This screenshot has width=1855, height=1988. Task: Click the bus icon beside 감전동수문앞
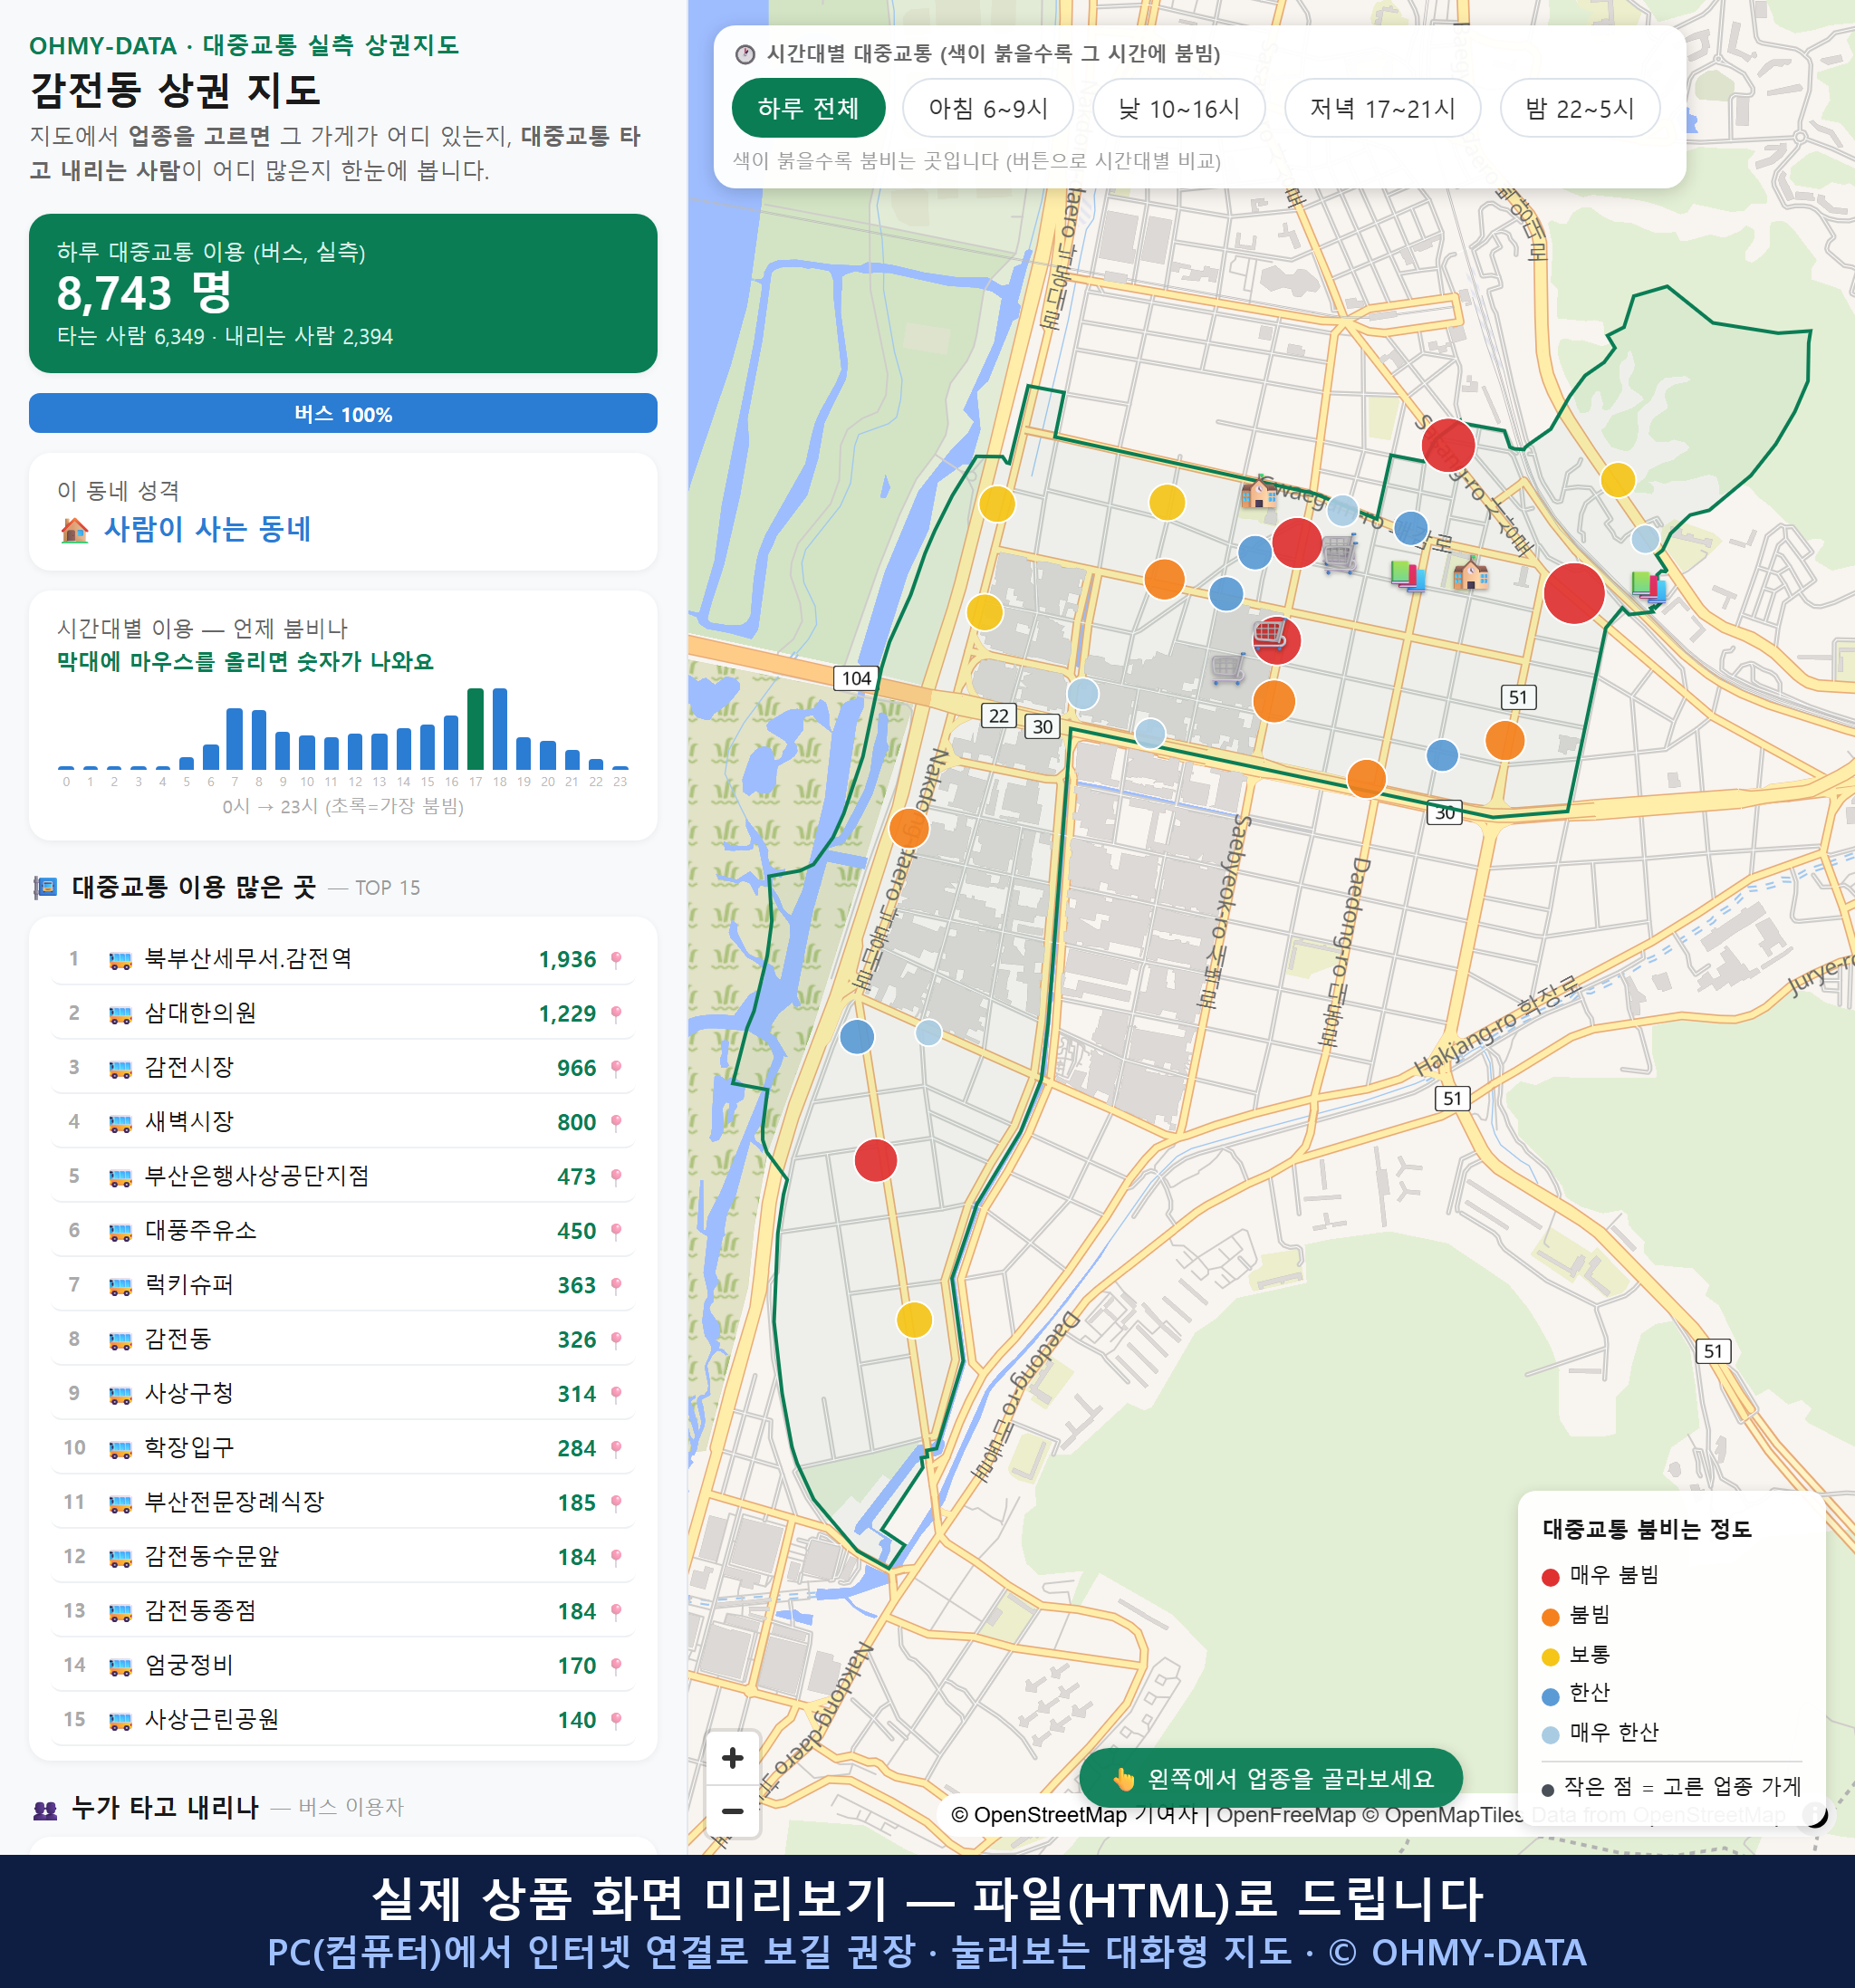tap(120, 1557)
